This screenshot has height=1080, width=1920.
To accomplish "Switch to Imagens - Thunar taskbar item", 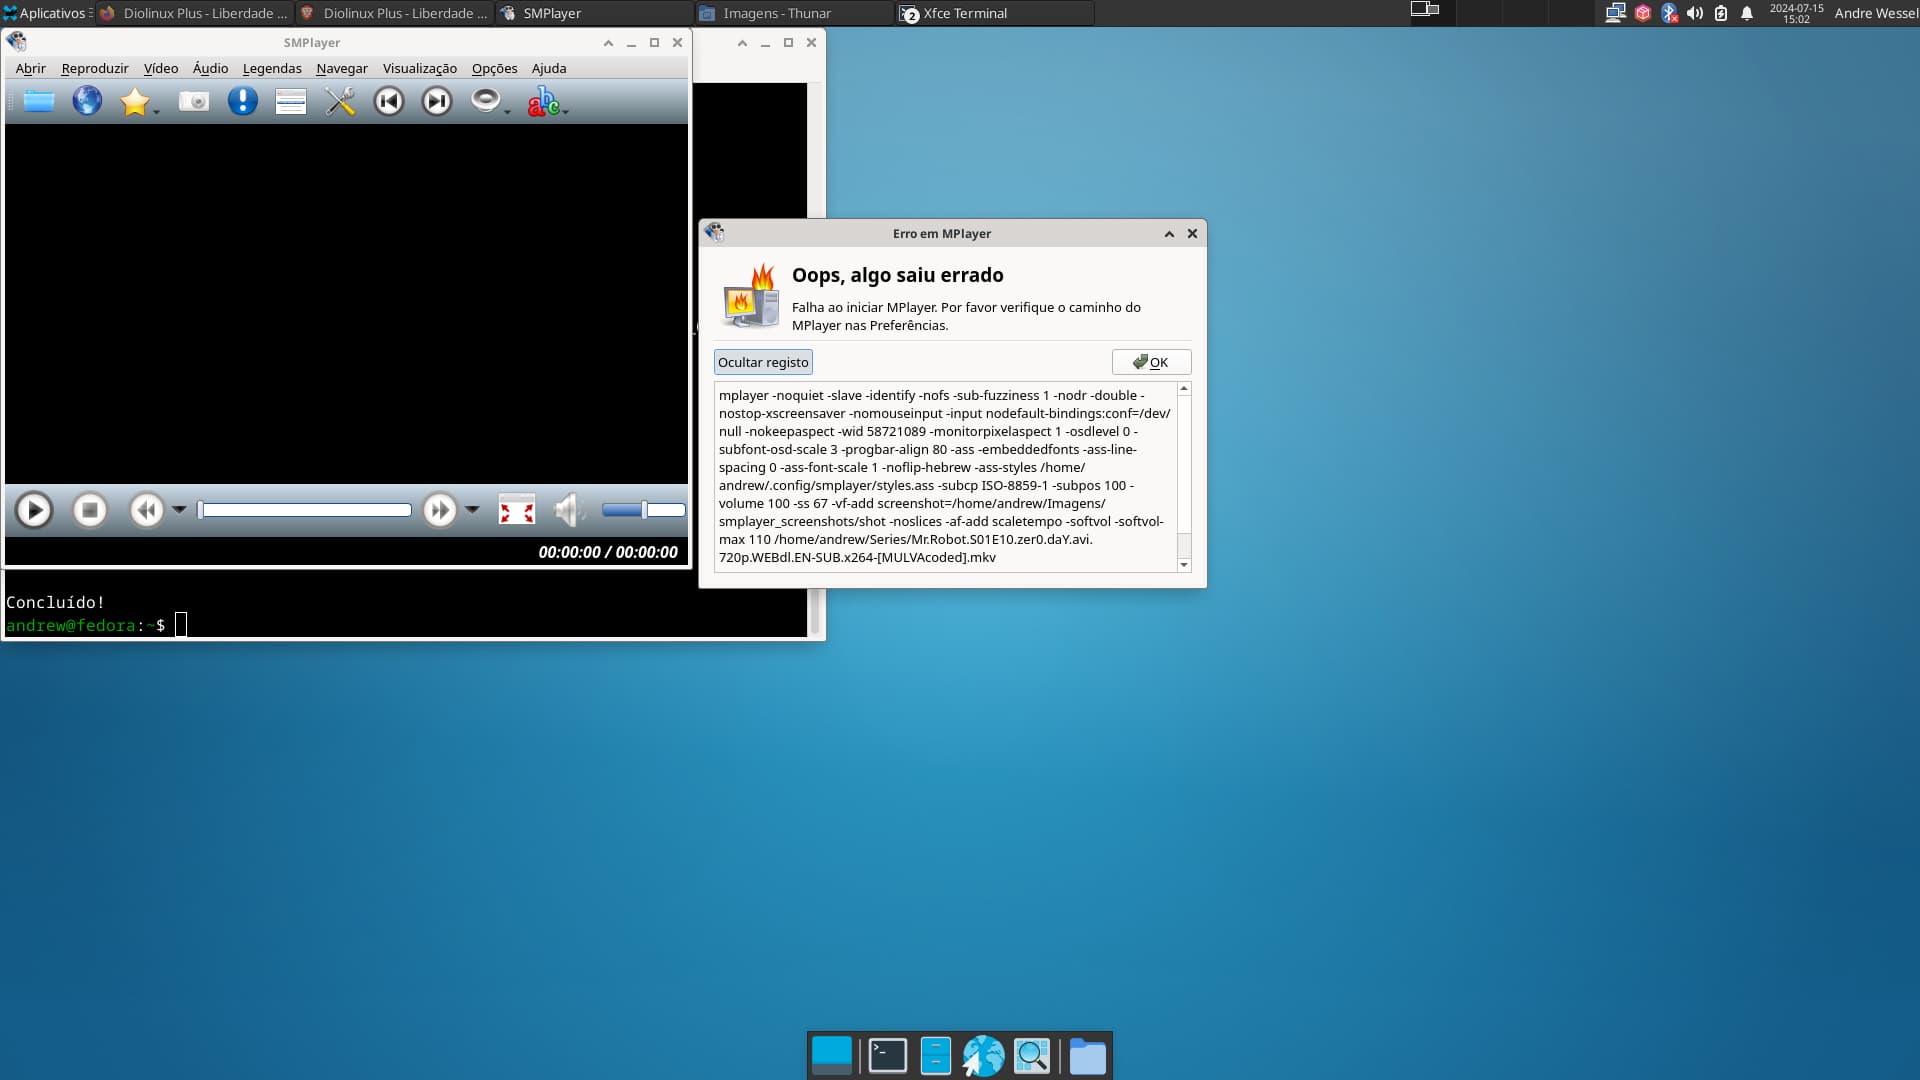I will pos(795,13).
